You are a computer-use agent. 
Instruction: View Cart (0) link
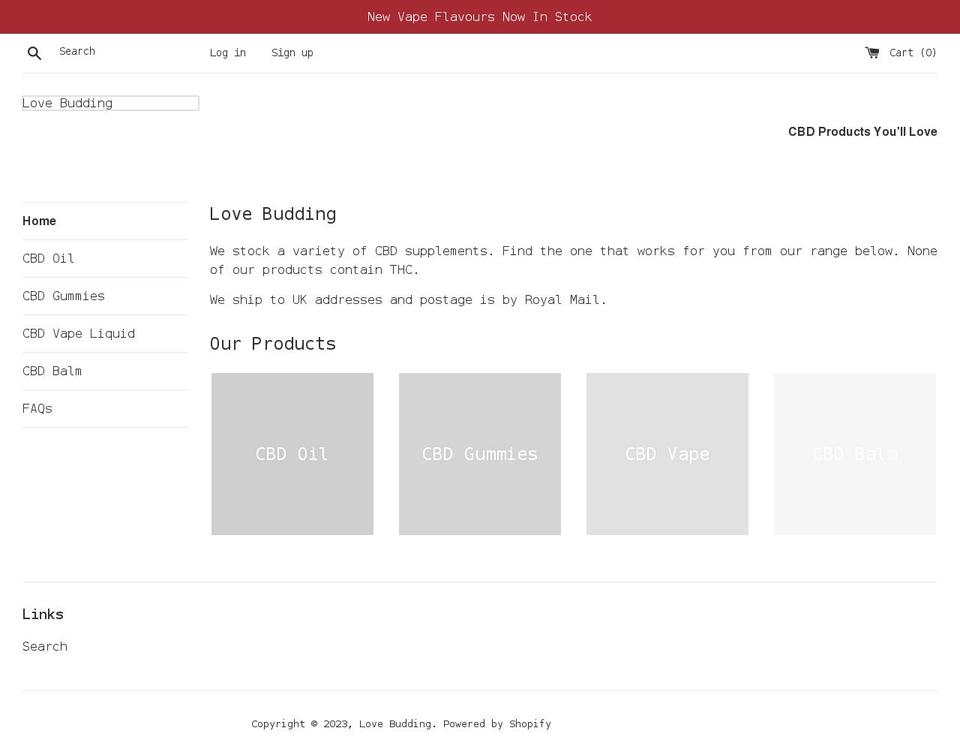[x=912, y=53]
